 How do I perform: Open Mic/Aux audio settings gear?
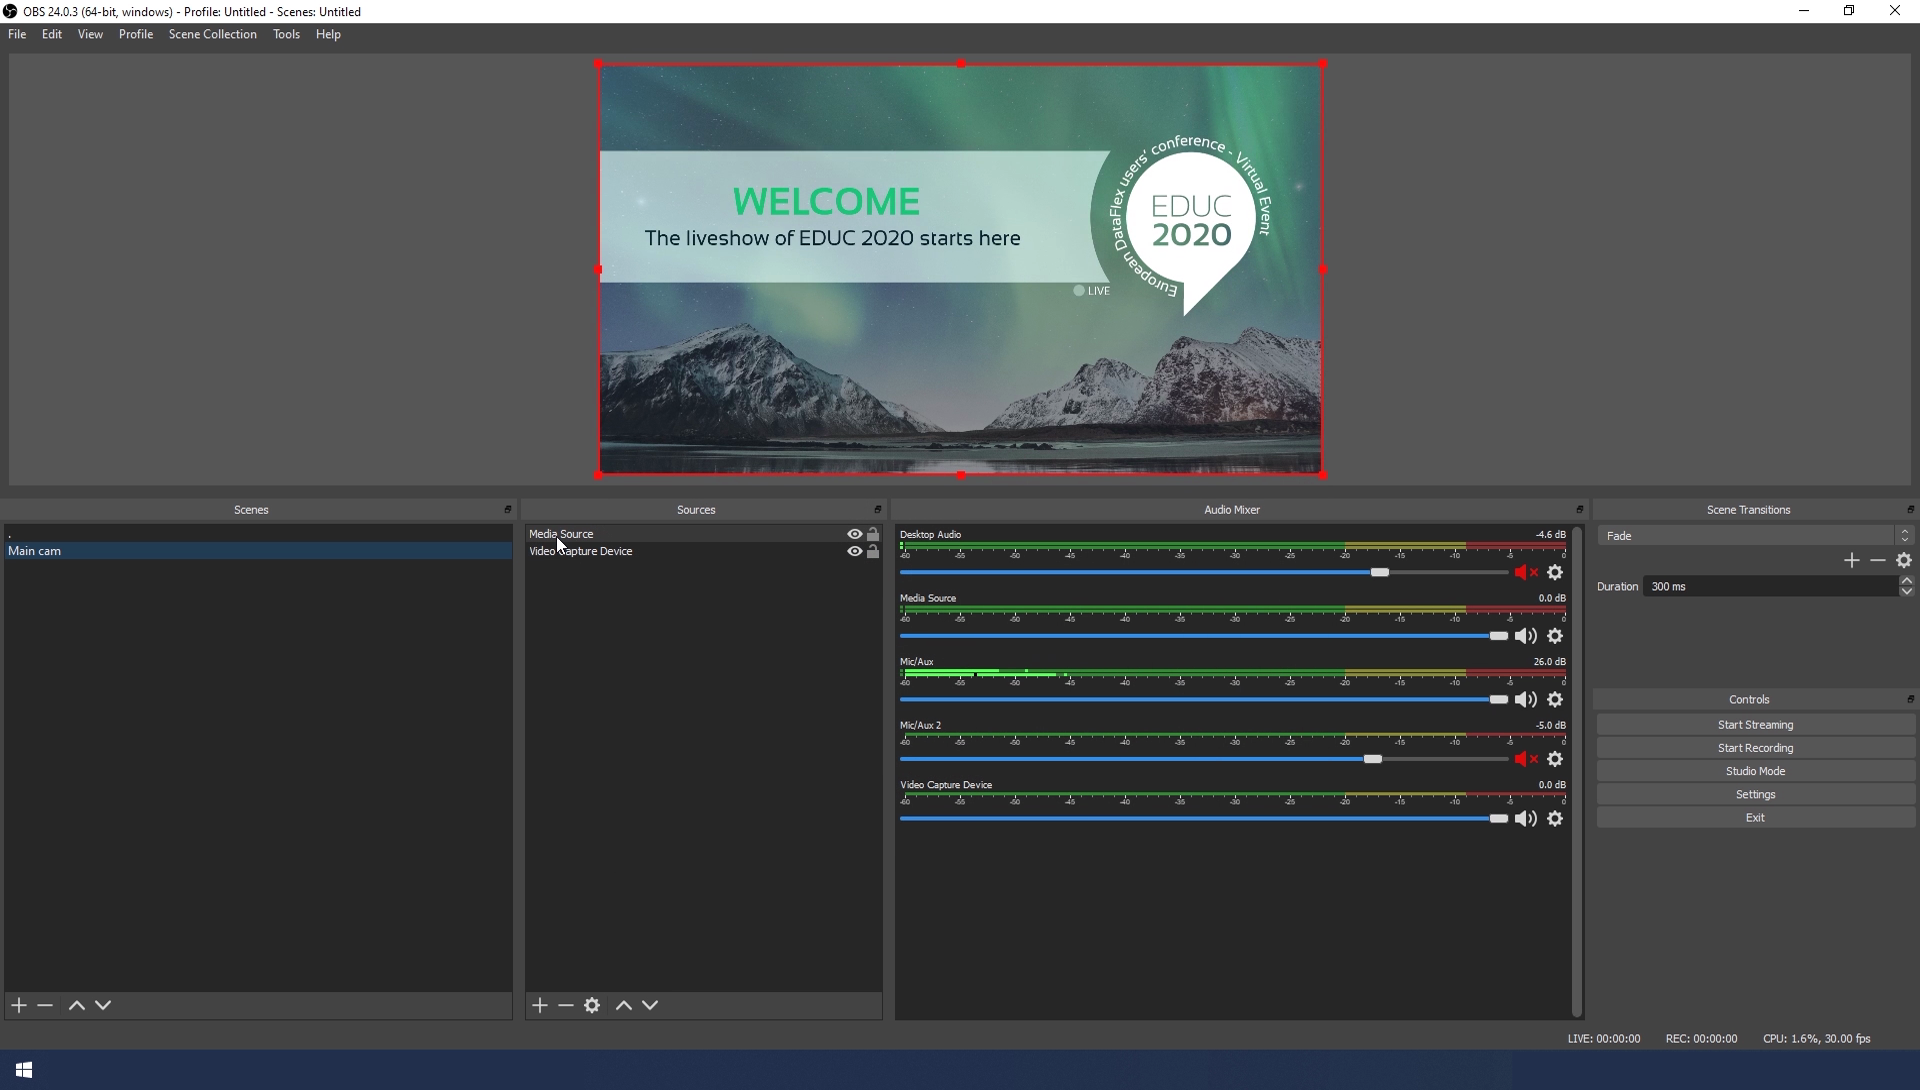click(1555, 700)
